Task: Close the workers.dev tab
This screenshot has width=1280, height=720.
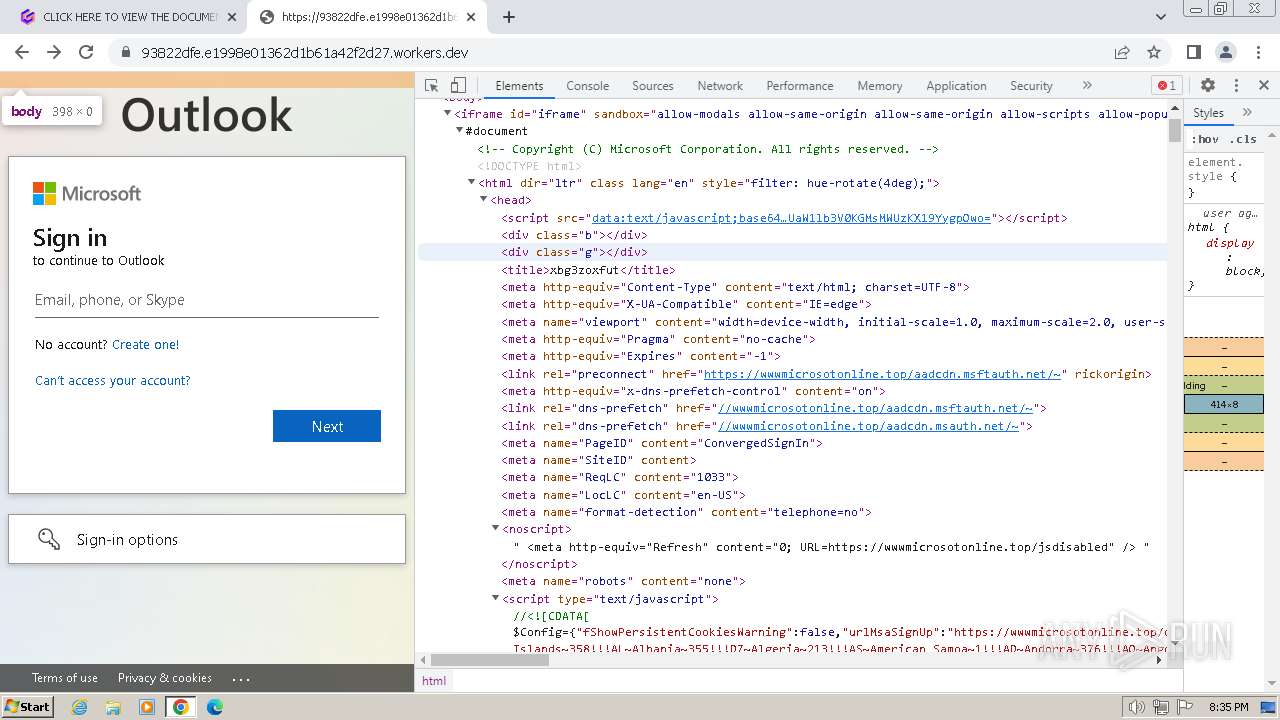Action: (471, 17)
